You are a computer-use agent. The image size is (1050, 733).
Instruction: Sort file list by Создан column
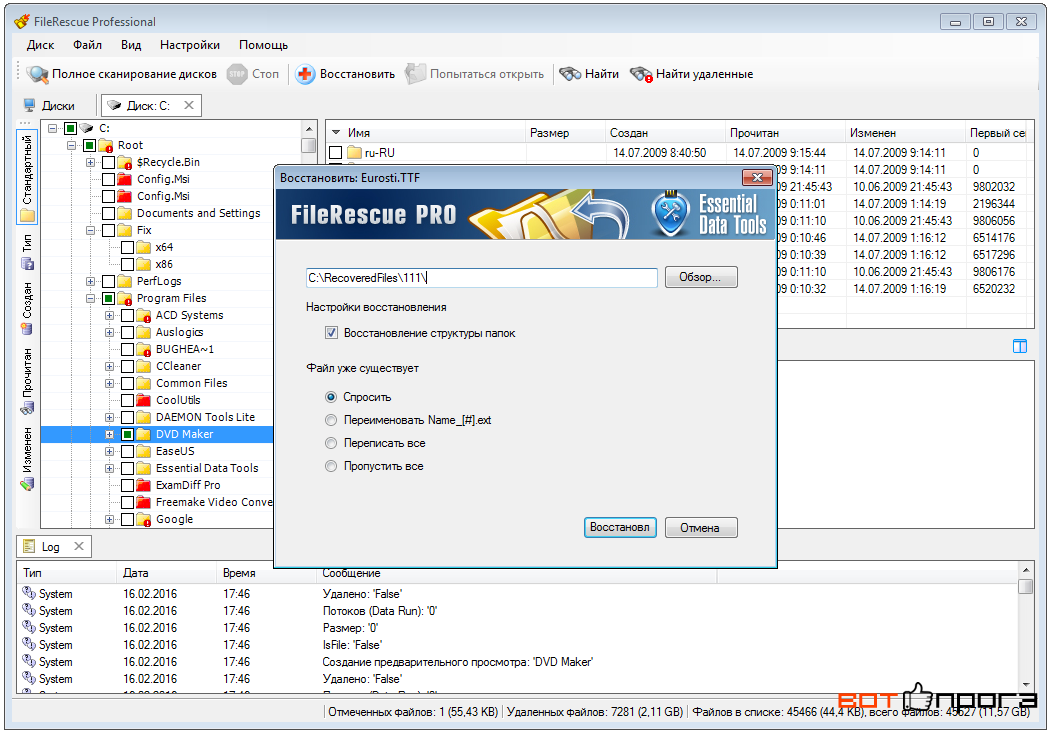pyautogui.click(x=665, y=133)
